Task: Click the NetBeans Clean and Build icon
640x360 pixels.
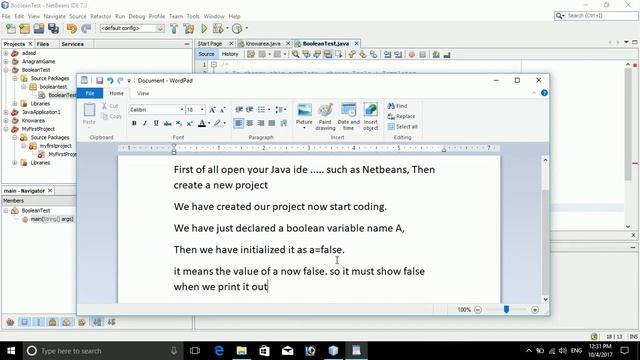Action: coord(189,29)
